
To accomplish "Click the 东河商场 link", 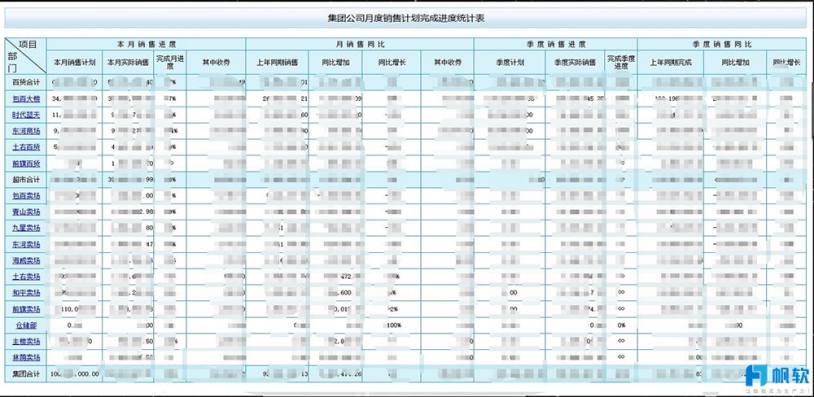I will pos(26,131).
